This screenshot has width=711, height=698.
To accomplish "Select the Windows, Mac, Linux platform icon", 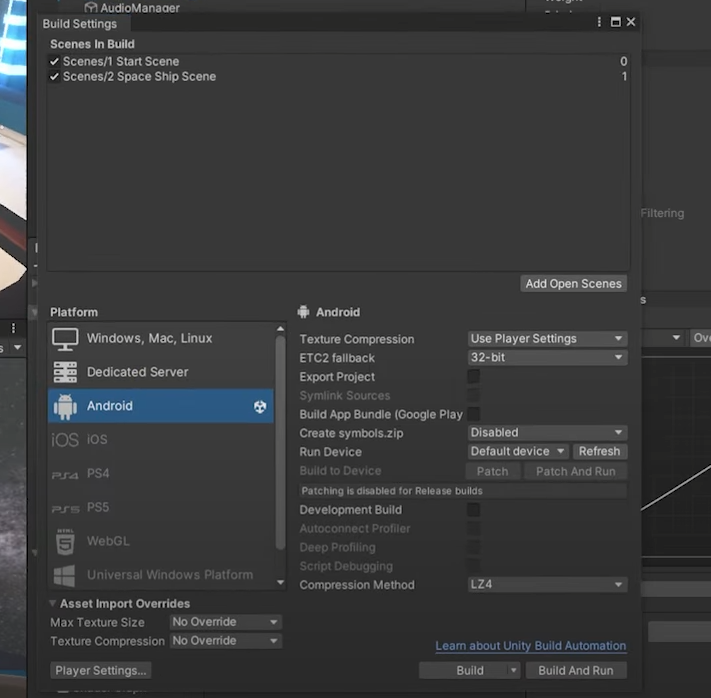I will click(65, 339).
